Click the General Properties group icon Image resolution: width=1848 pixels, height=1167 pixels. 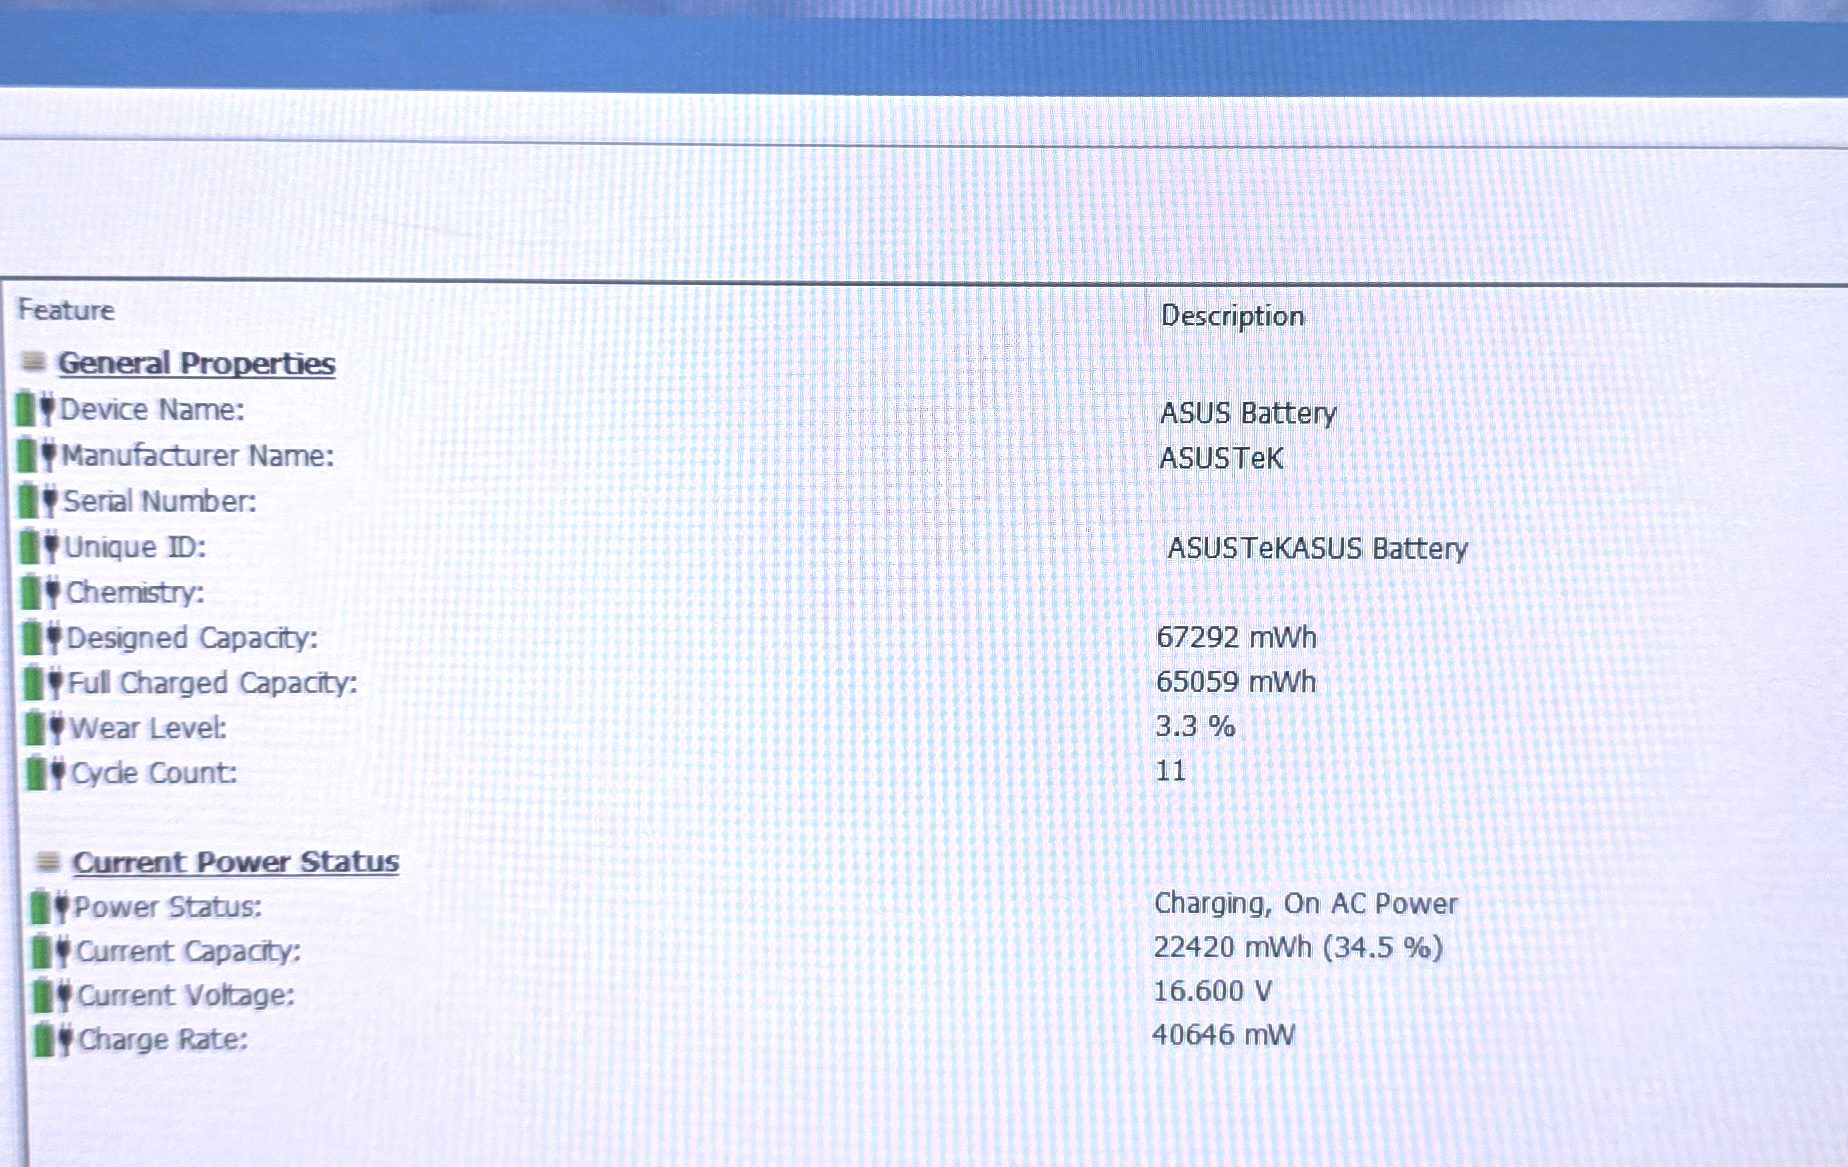tap(34, 361)
